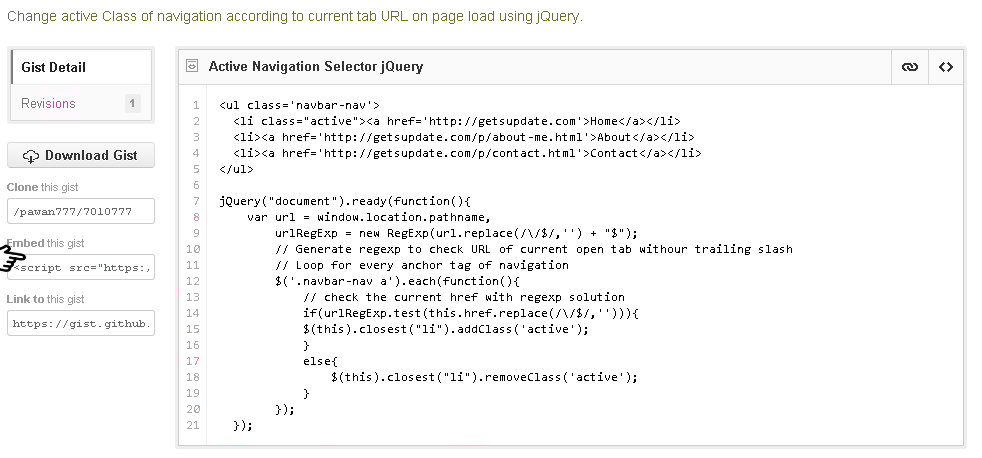Open raw view with the angle brackets icon
Image resolution: width=982 pixels, height=458 pixels.
[x=946, y=67]
